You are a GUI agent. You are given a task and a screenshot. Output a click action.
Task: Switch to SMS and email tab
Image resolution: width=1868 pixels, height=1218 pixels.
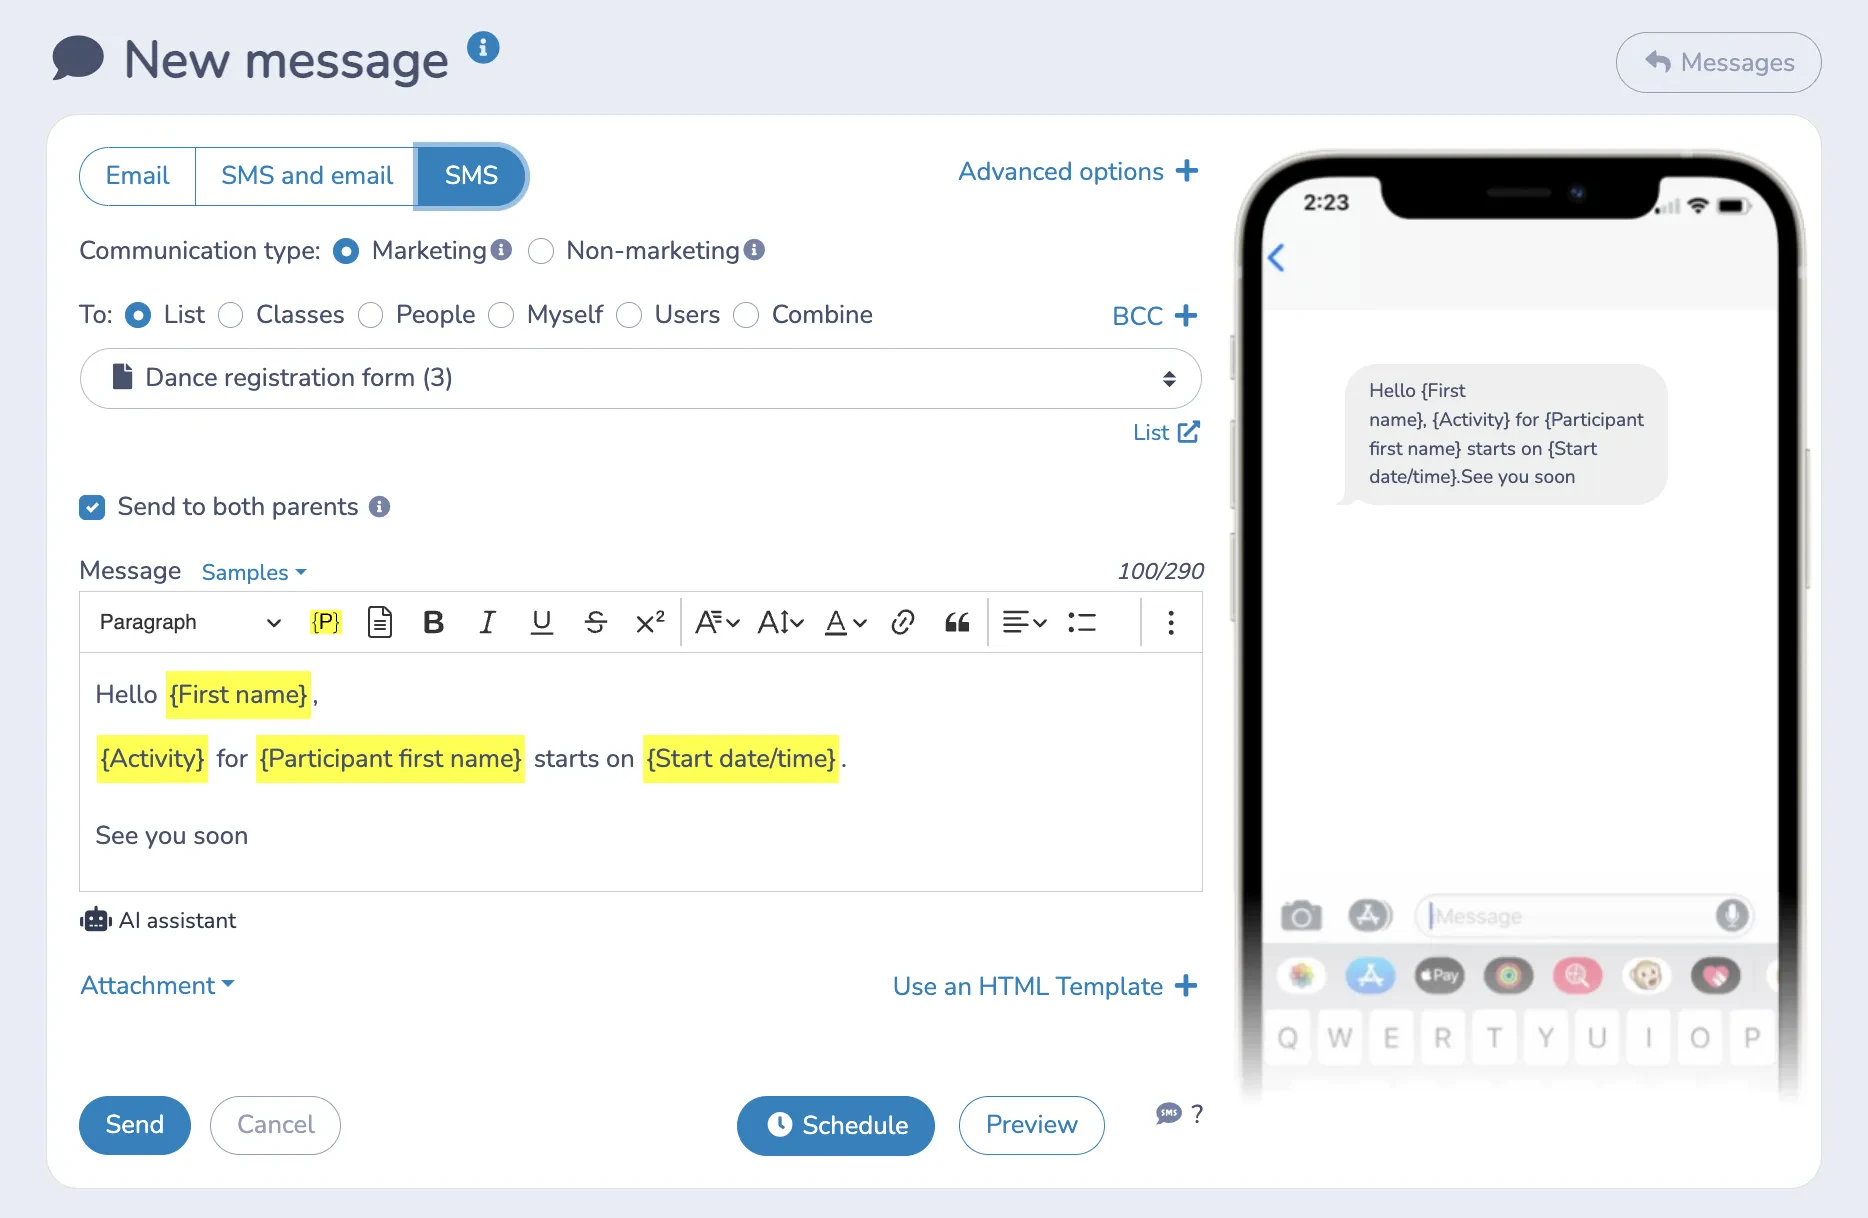(306, 176)
